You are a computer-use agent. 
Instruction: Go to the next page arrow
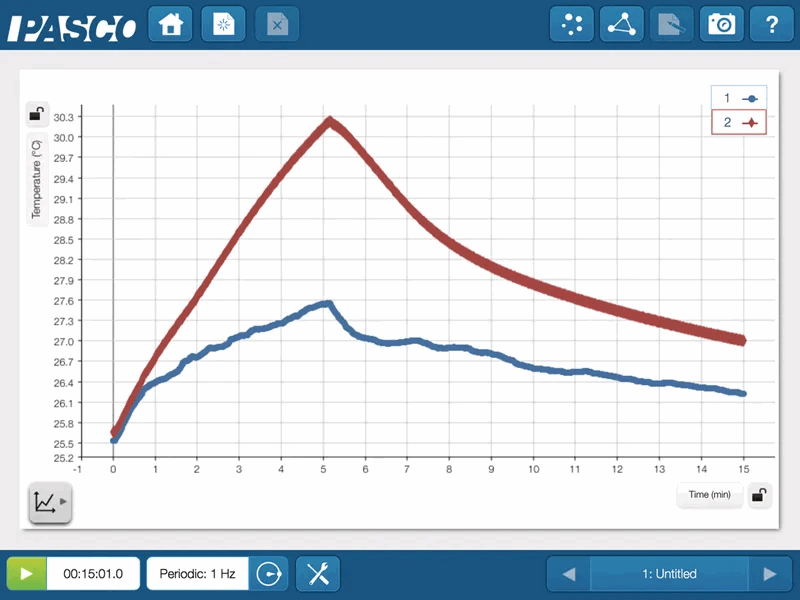[769, 574]
